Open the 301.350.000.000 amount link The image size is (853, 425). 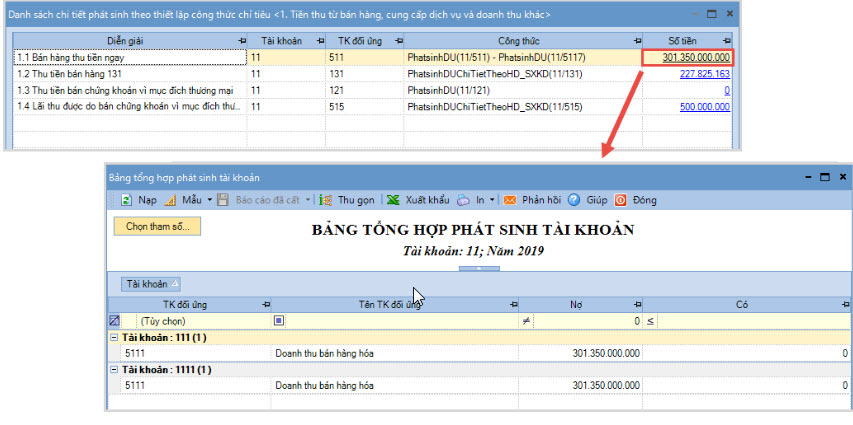pos(696,57)
